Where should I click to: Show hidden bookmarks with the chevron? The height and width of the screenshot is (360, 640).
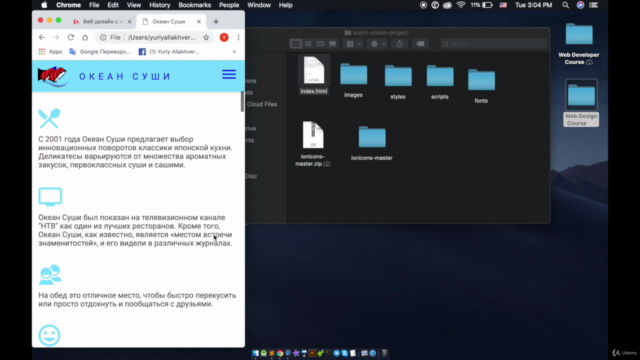pyautogui.click(x=234, y=52)
